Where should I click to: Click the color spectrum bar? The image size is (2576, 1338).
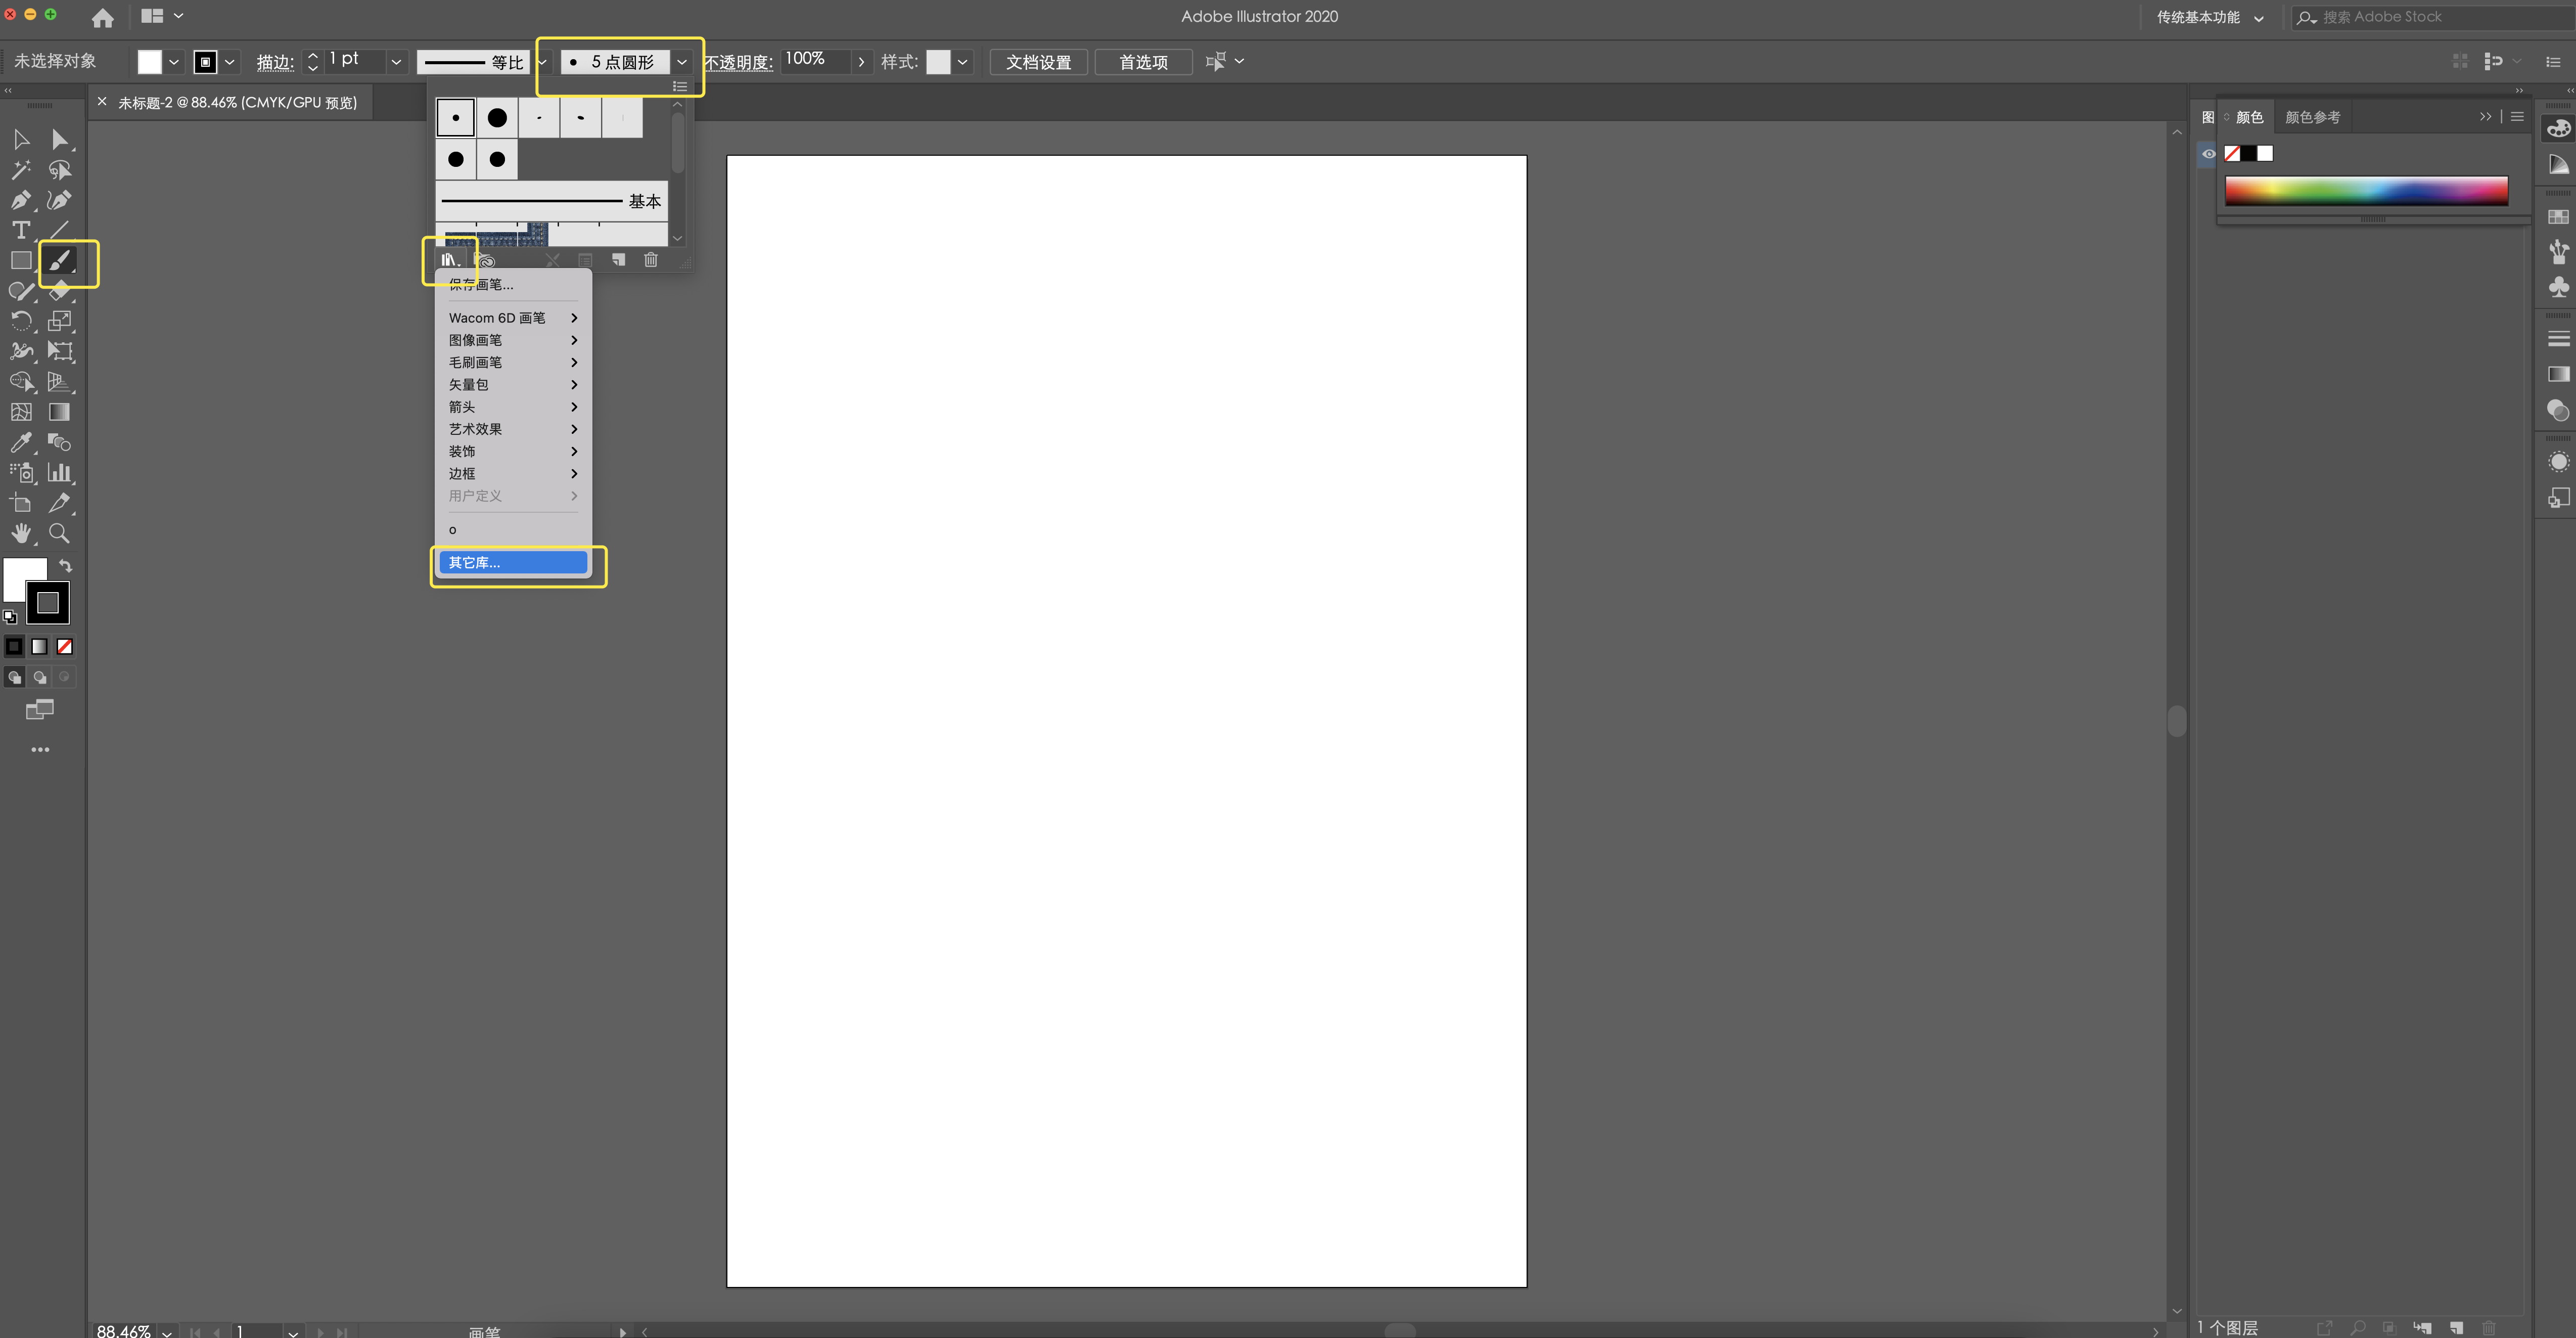click(x=2366, y=190)
